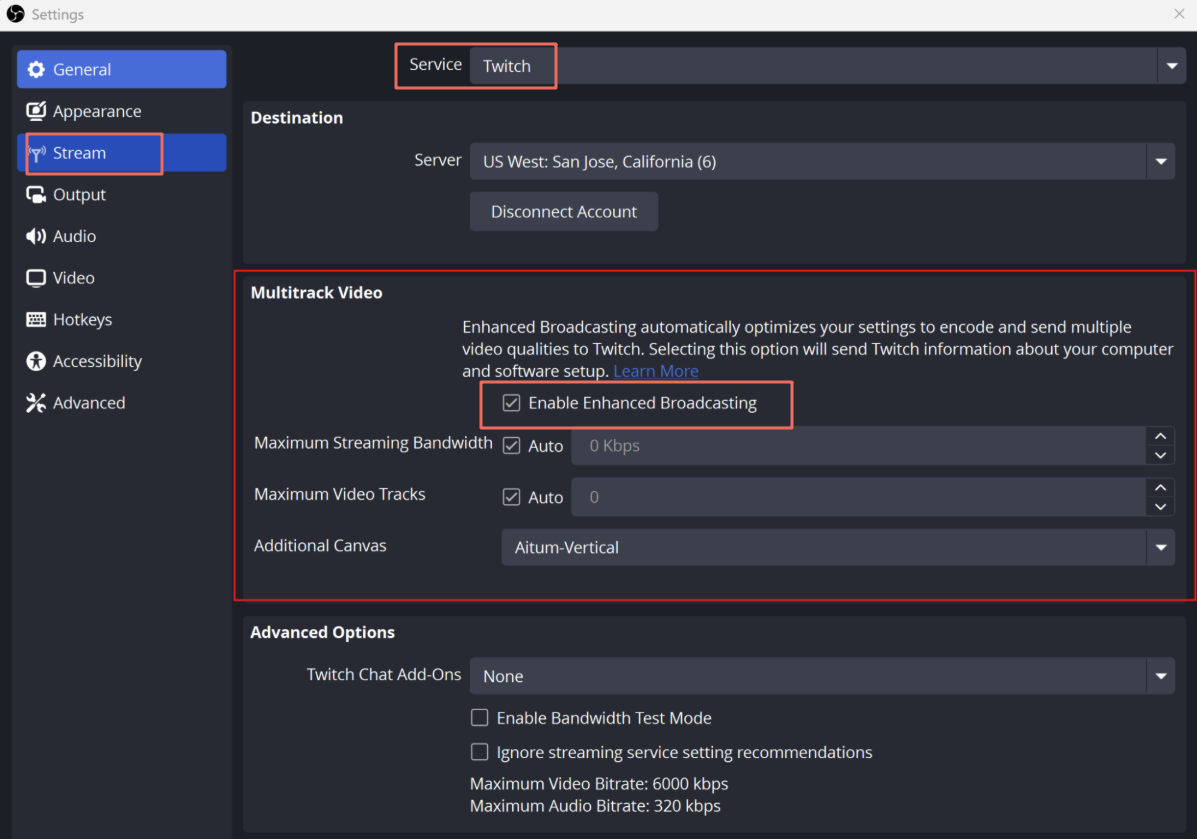Screen dimensions: 1197x839
Task: Click the Maximum Video Tracks value field
Action: point(859,497)
